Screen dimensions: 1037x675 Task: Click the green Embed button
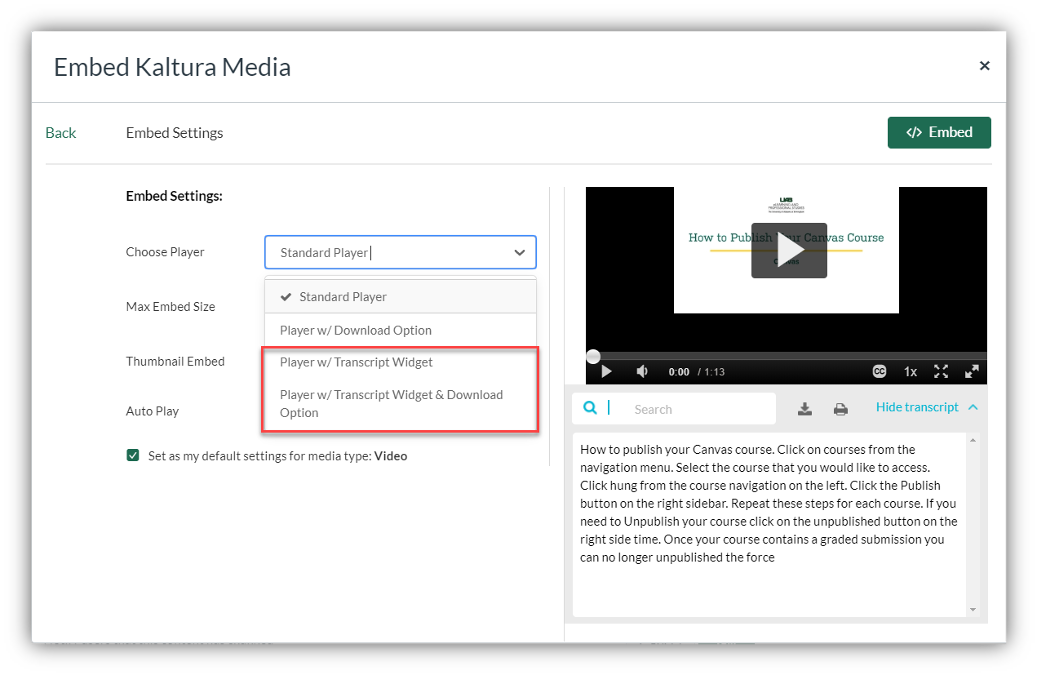pos(939,133)
